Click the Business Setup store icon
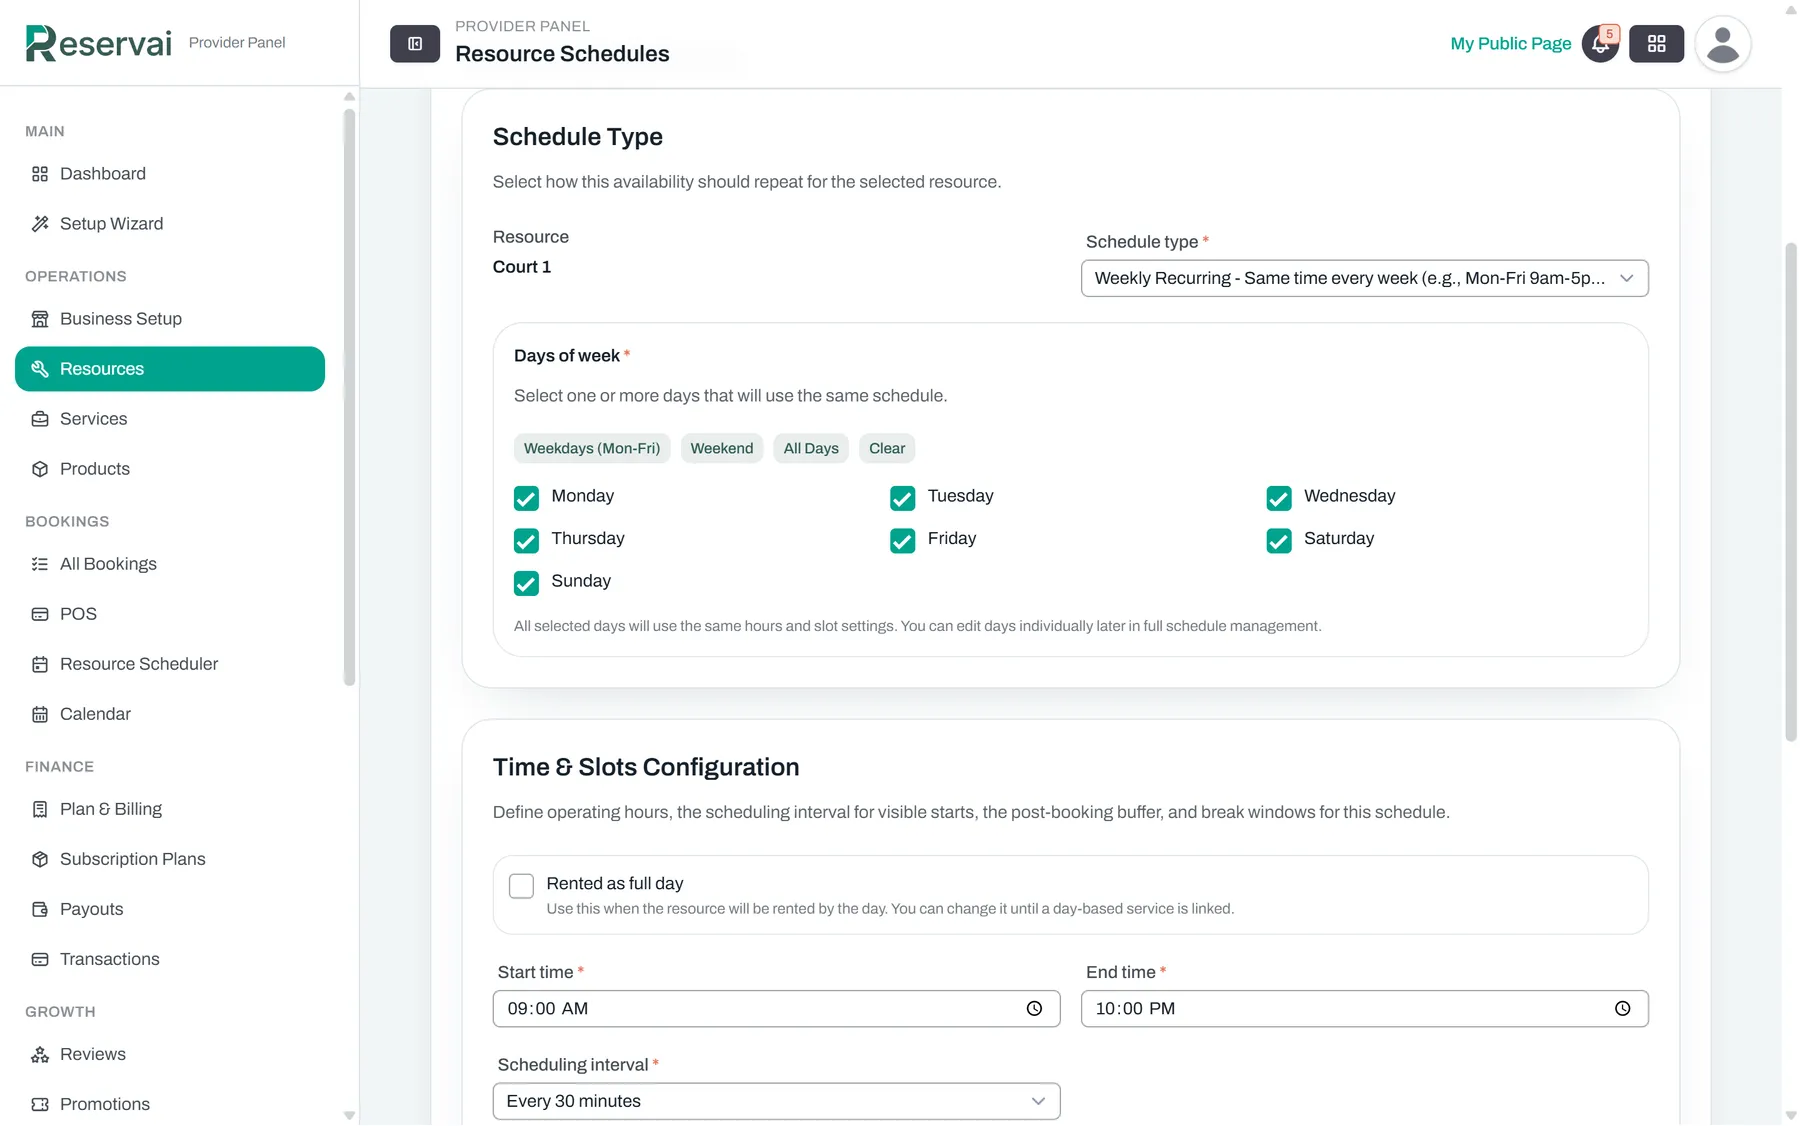 pyautogui.click(x=40, y=319)
